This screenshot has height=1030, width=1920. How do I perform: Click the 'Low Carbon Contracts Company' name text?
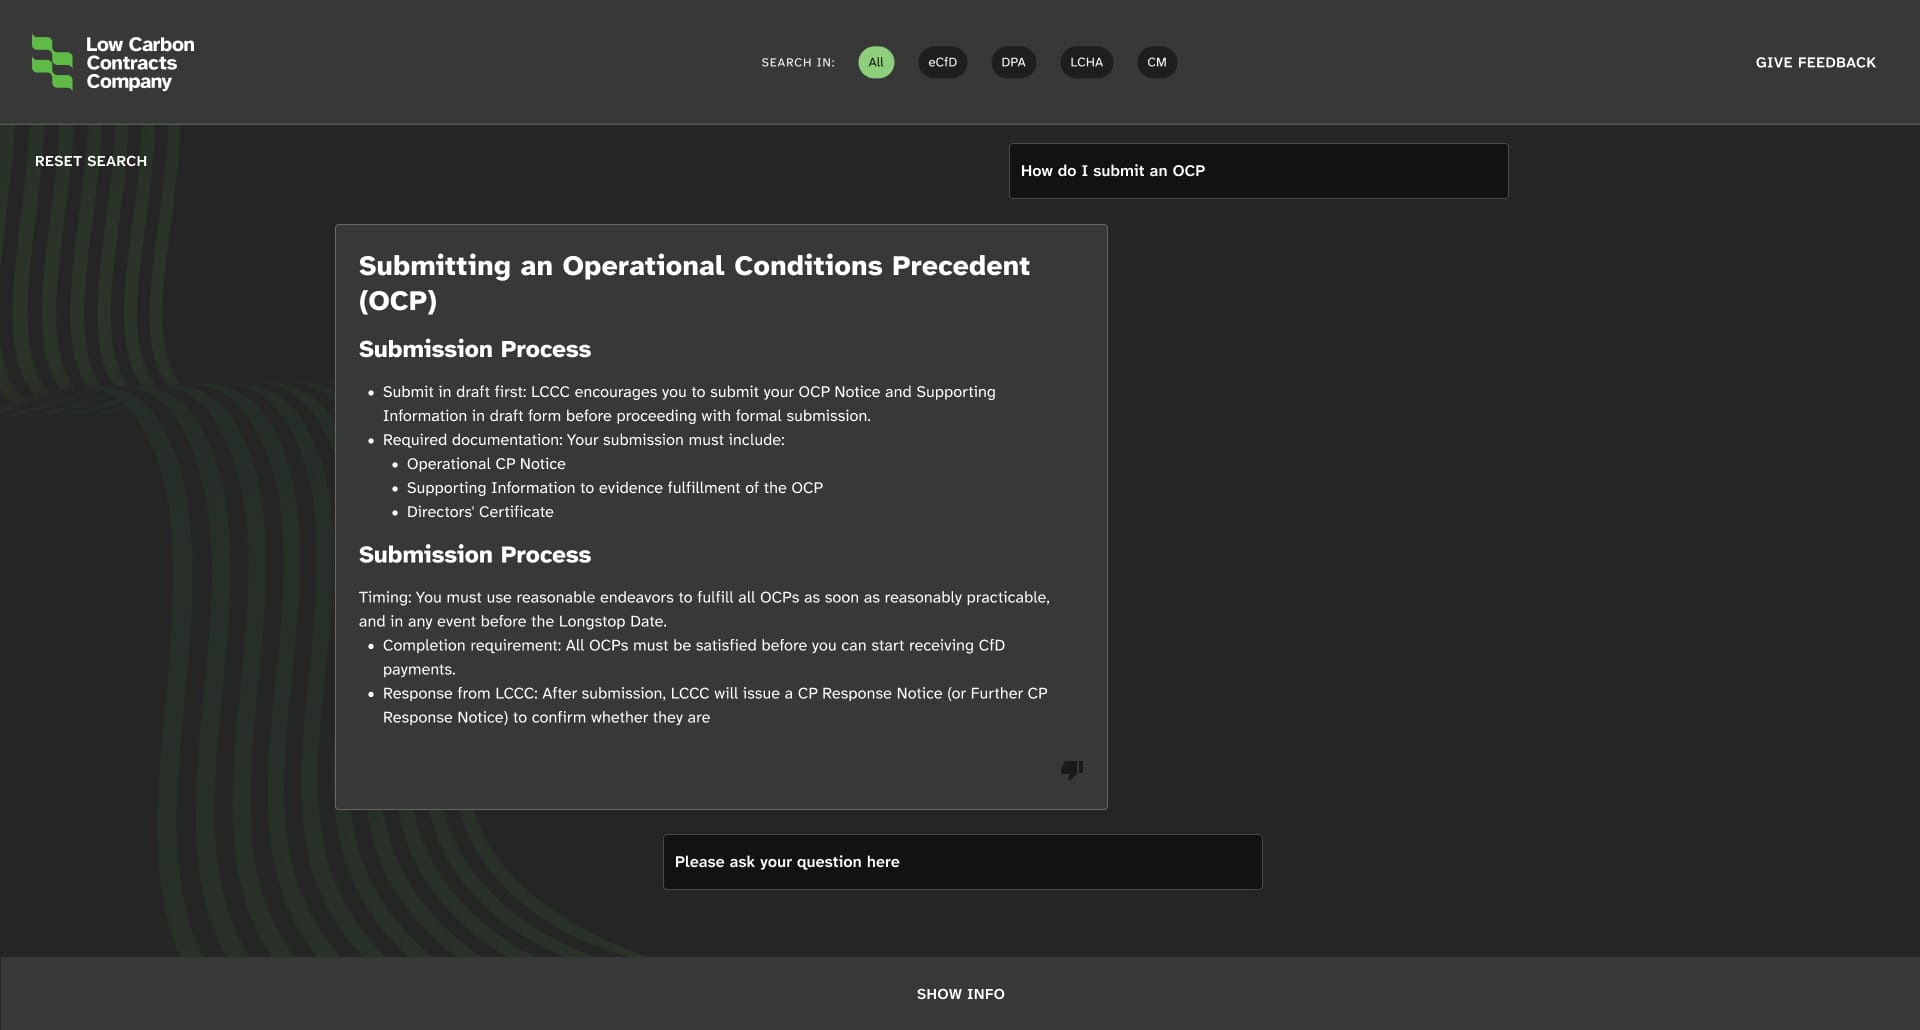click(x=139, y=63)
